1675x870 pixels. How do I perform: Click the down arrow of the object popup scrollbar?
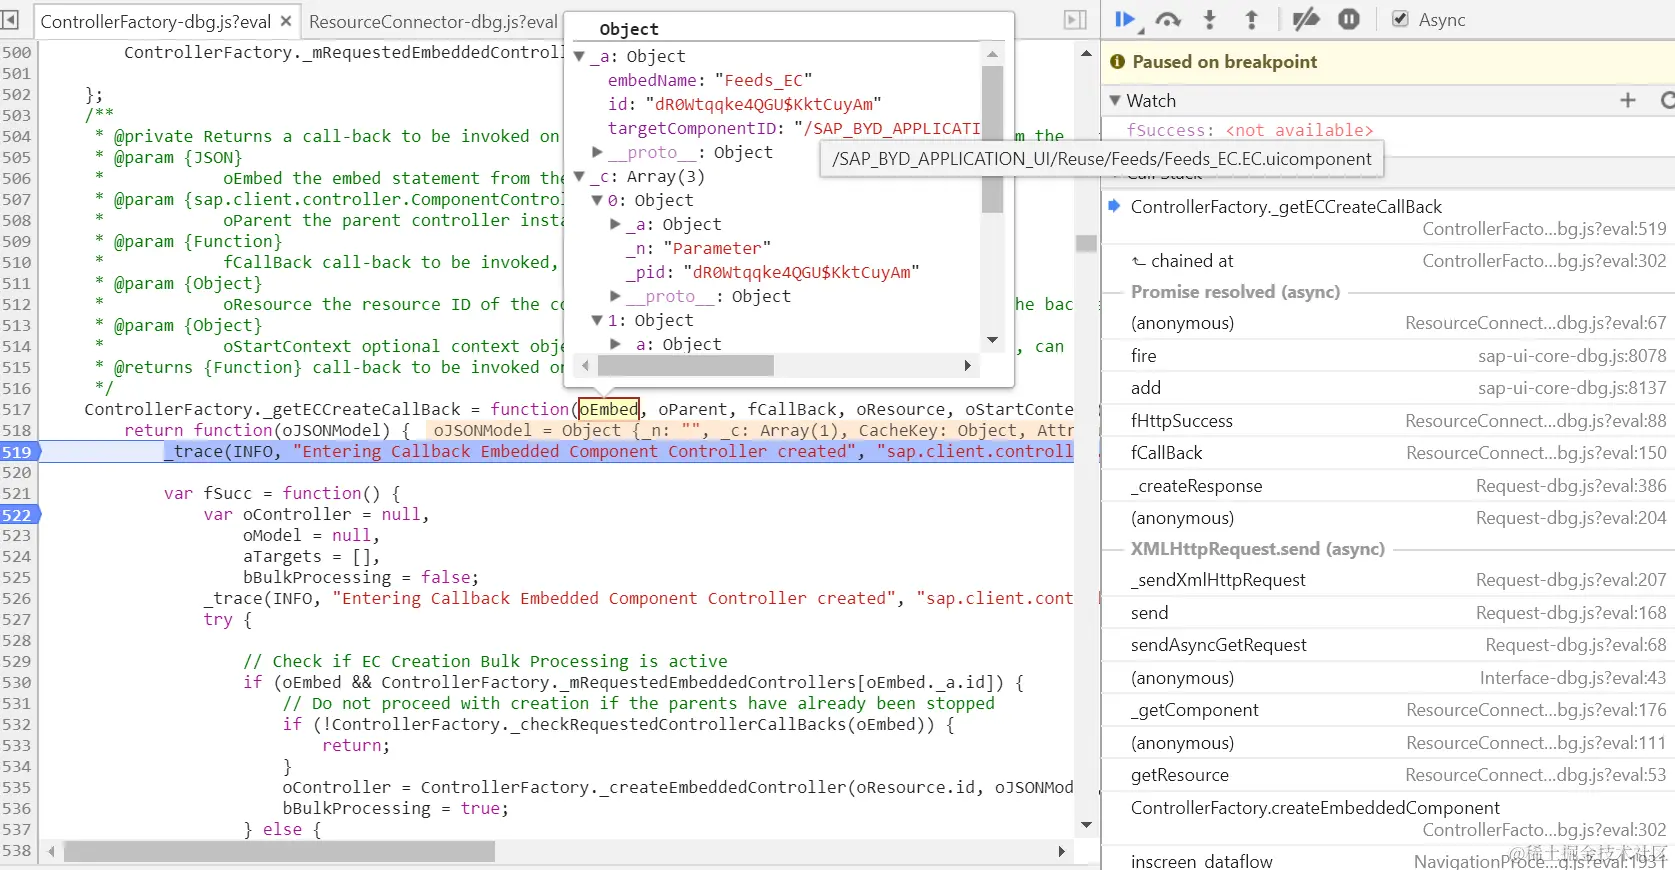pyautogui.click(x=992, y=341)
